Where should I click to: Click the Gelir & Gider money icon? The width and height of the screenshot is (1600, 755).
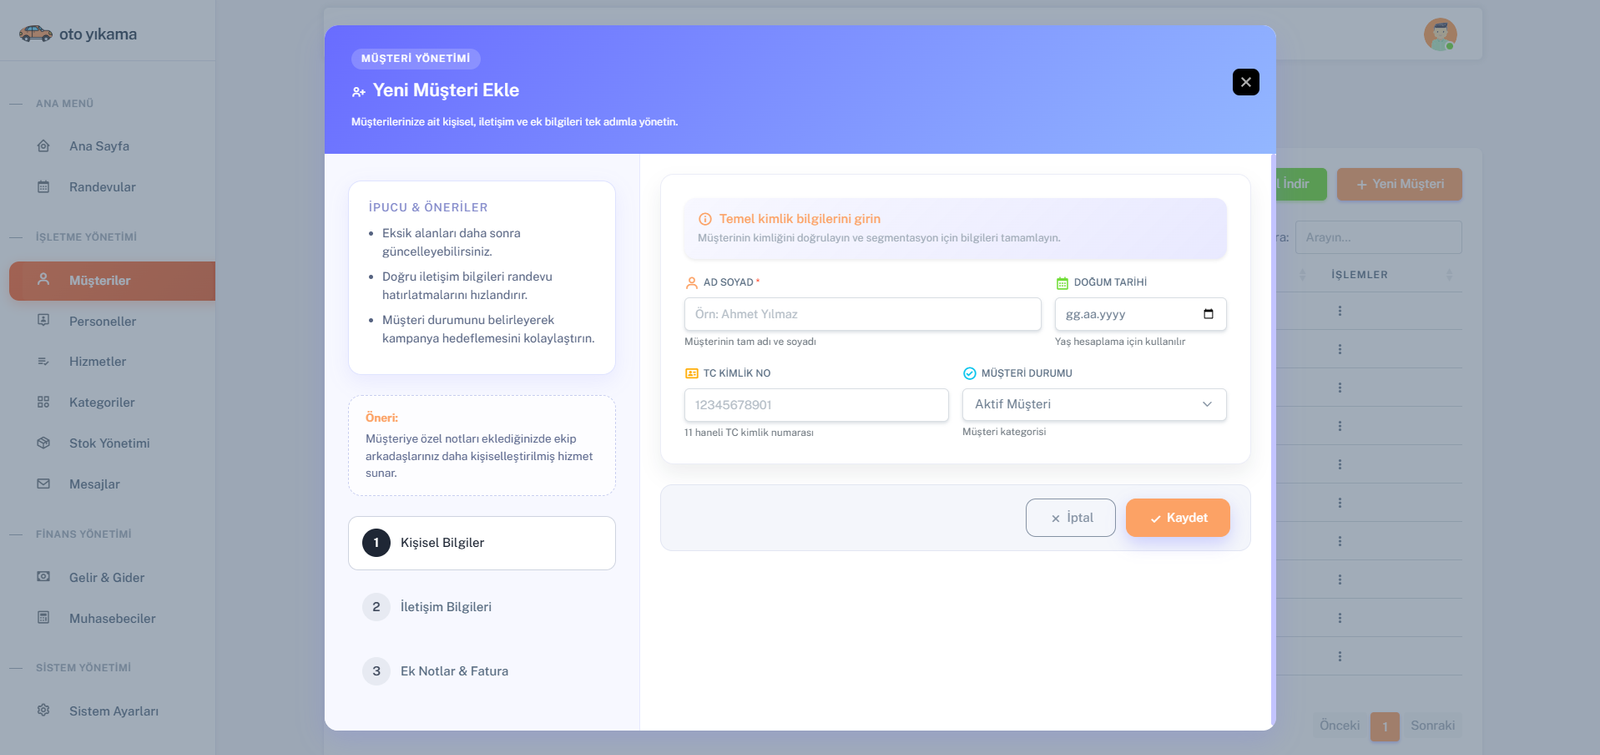pyautogui.click(x=43, y=577)
